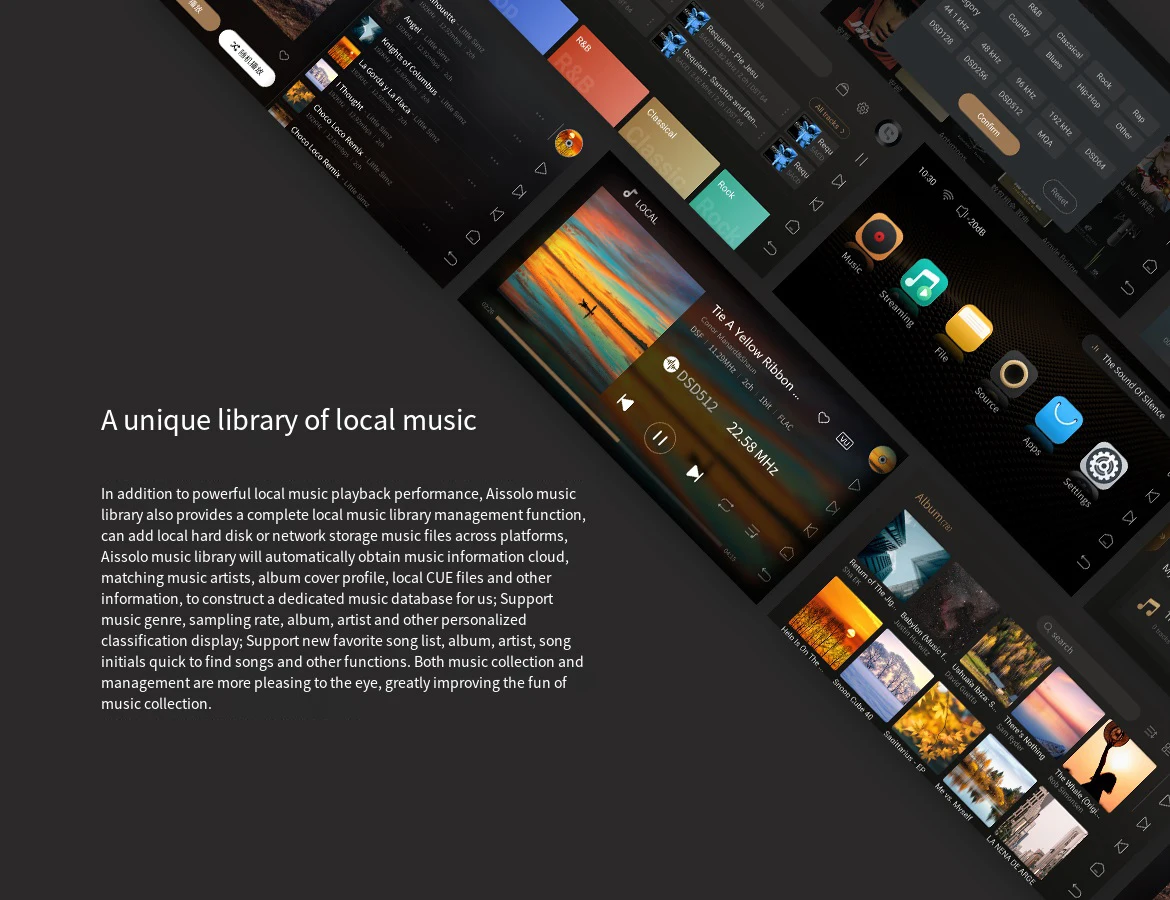Click the Album header on album grid screen
This screenshot has width=1170, height=900.
pos(933,512)
